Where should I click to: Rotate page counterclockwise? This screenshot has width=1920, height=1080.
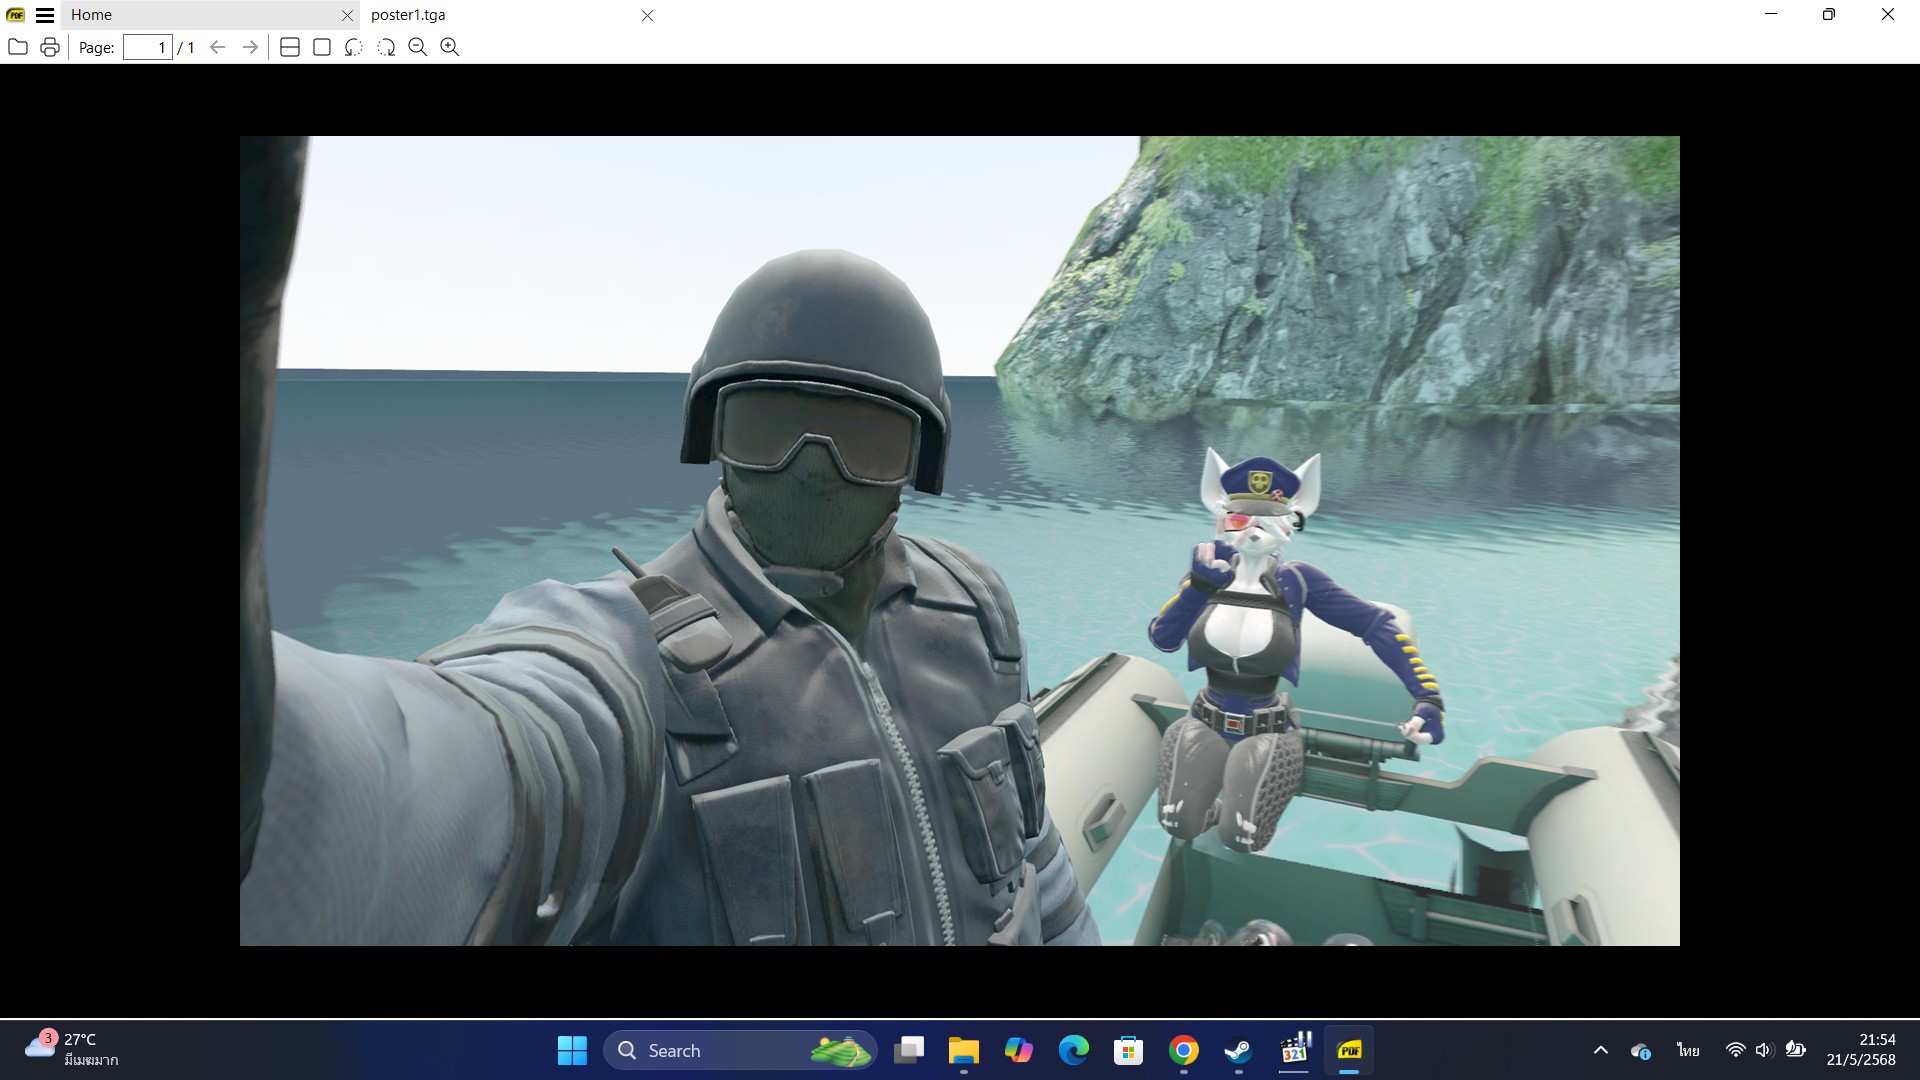pos(354,47)
